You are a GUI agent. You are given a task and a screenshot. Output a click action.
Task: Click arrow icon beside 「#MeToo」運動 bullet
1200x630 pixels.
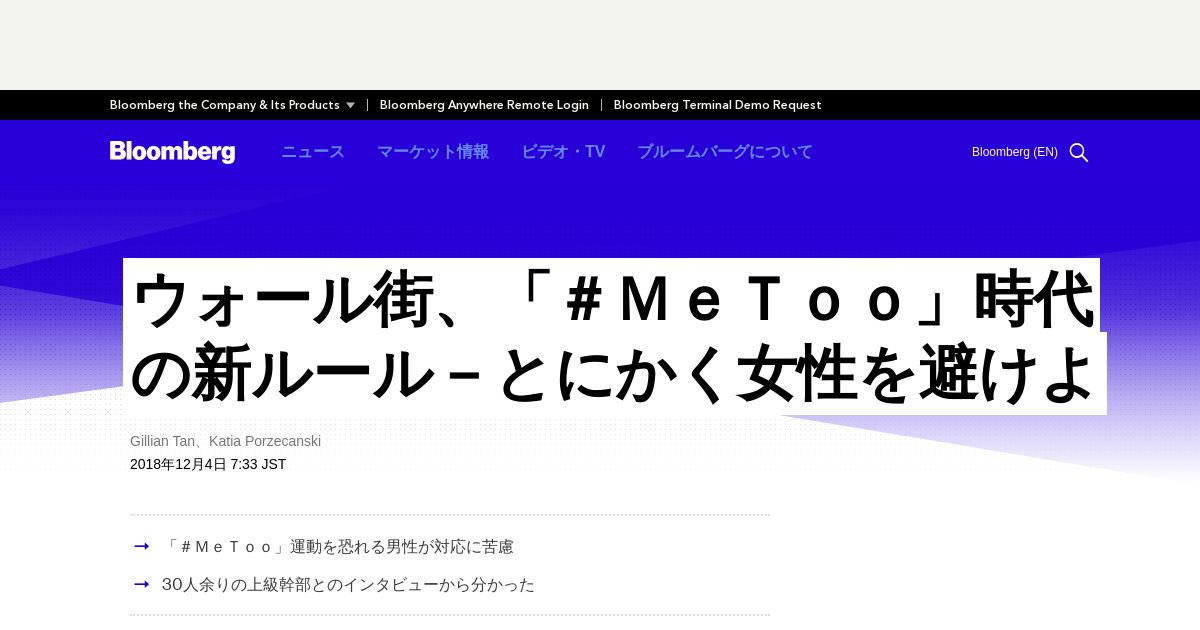[142, 546]
